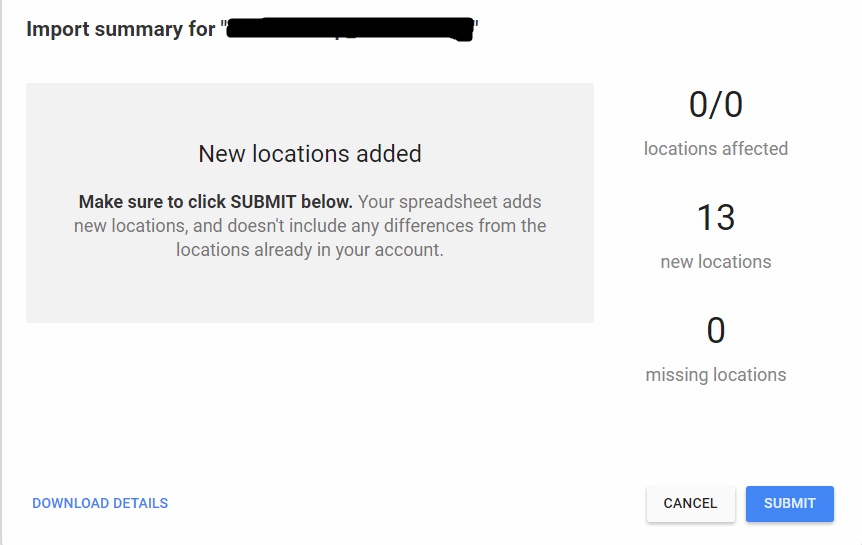This screenshot has width=862, height=545.
Task: Open the DOWNLOAD DETAILS link
Action: [x=100, y=504]
